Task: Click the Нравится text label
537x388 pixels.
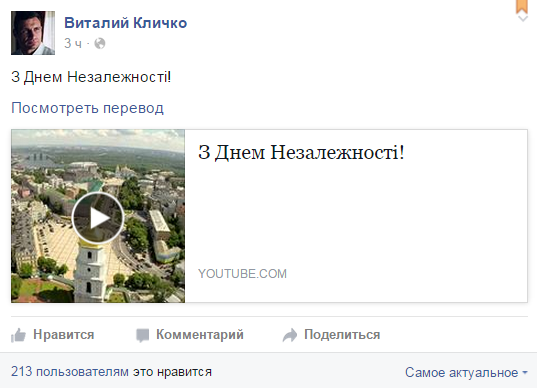Action: [64, 335]
